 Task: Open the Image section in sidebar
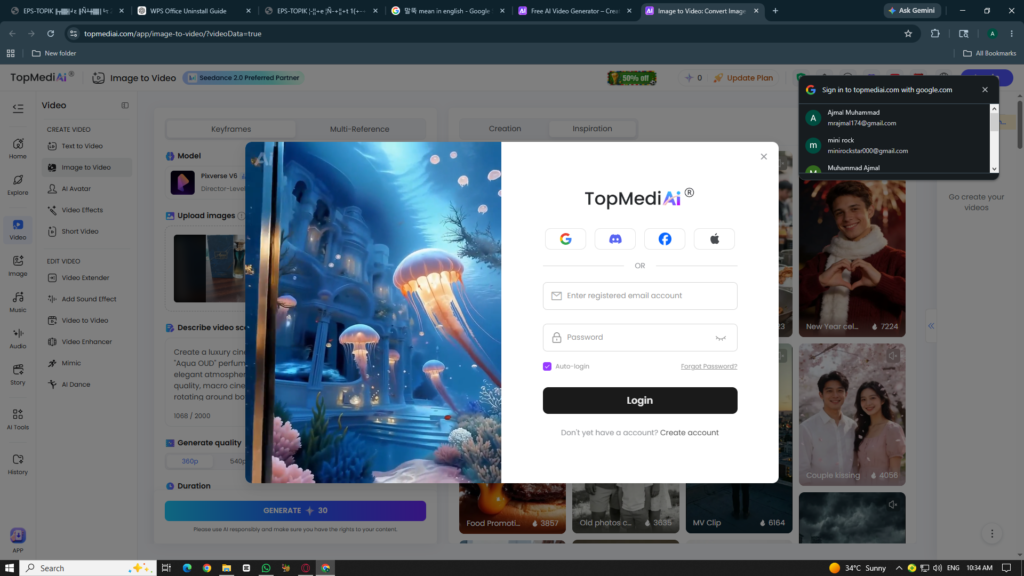click(18, 266)
